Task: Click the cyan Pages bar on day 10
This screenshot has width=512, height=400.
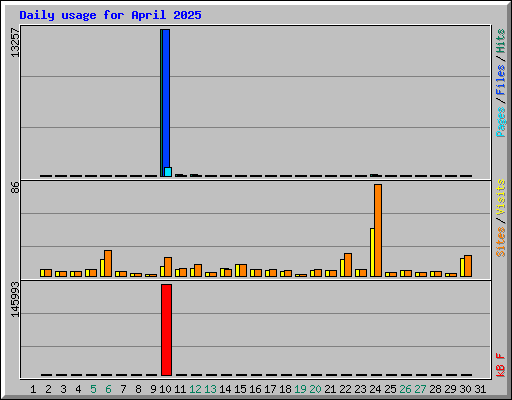Action: 168,172
